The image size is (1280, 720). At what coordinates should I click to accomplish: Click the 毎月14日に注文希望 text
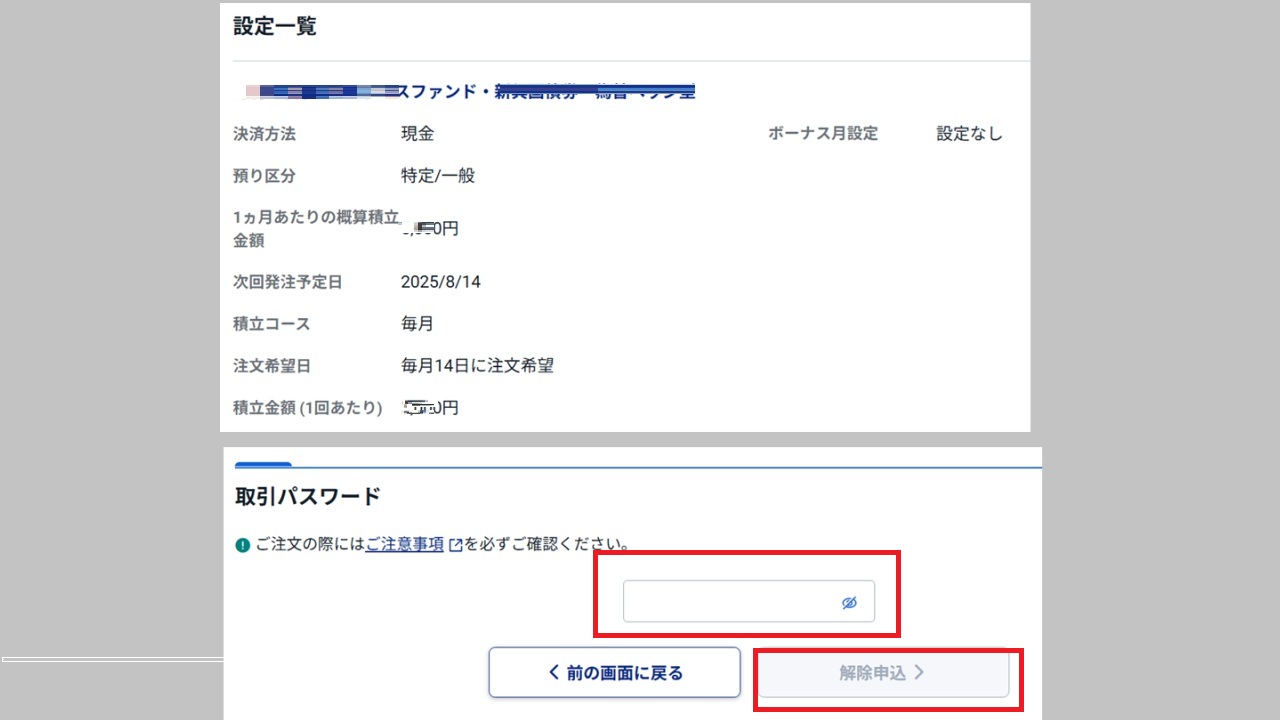coord(477,366)
